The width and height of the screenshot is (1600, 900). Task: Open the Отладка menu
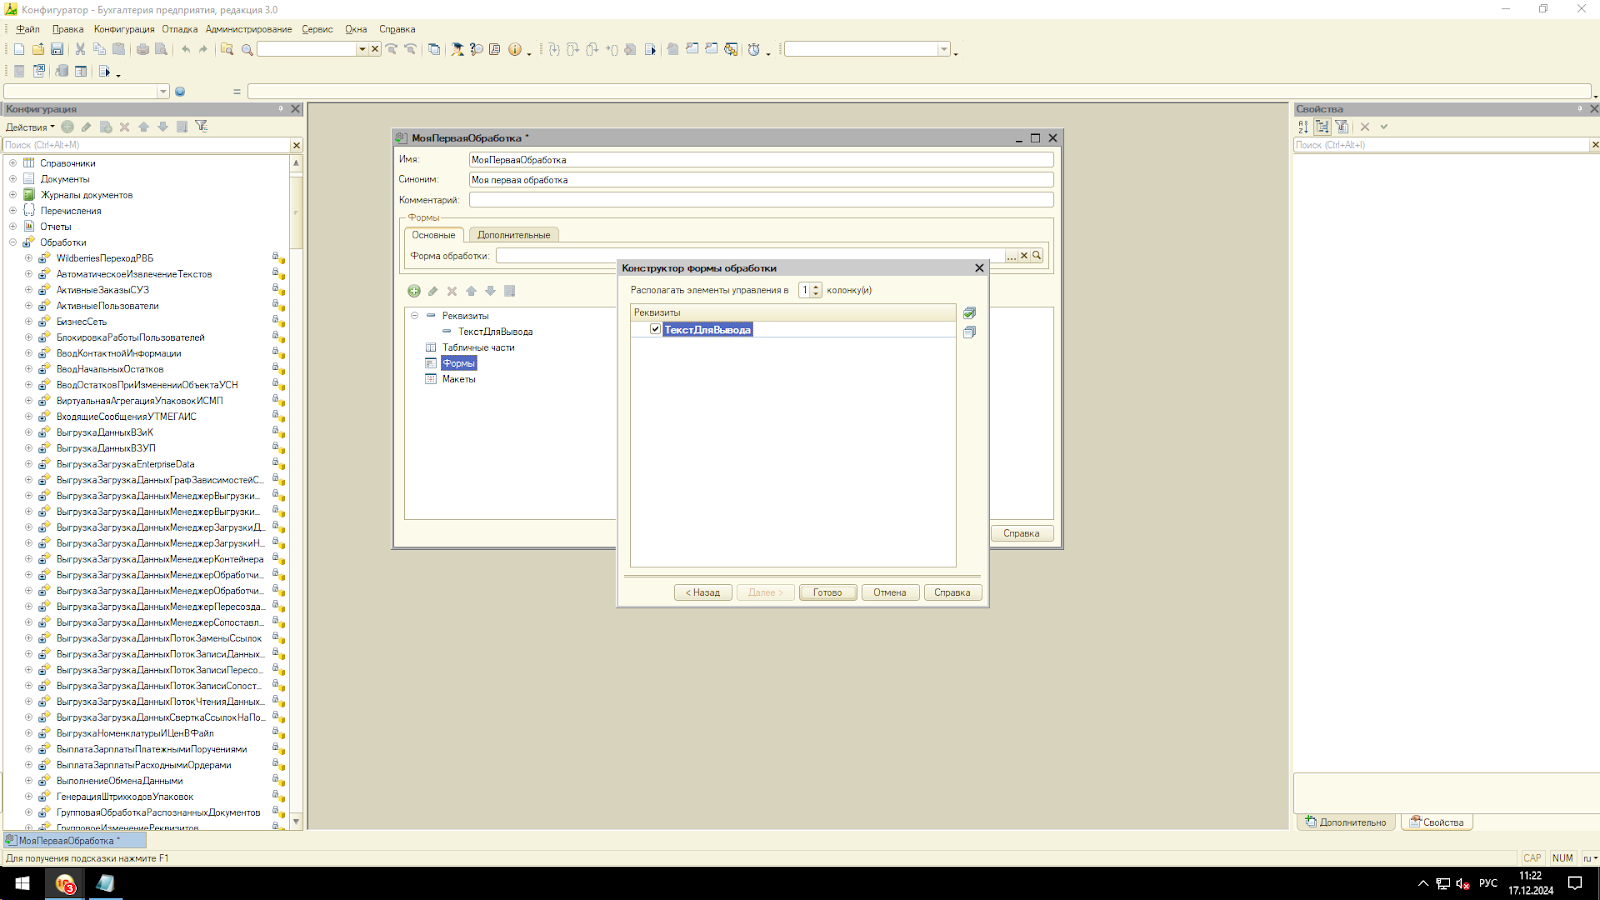180,29
